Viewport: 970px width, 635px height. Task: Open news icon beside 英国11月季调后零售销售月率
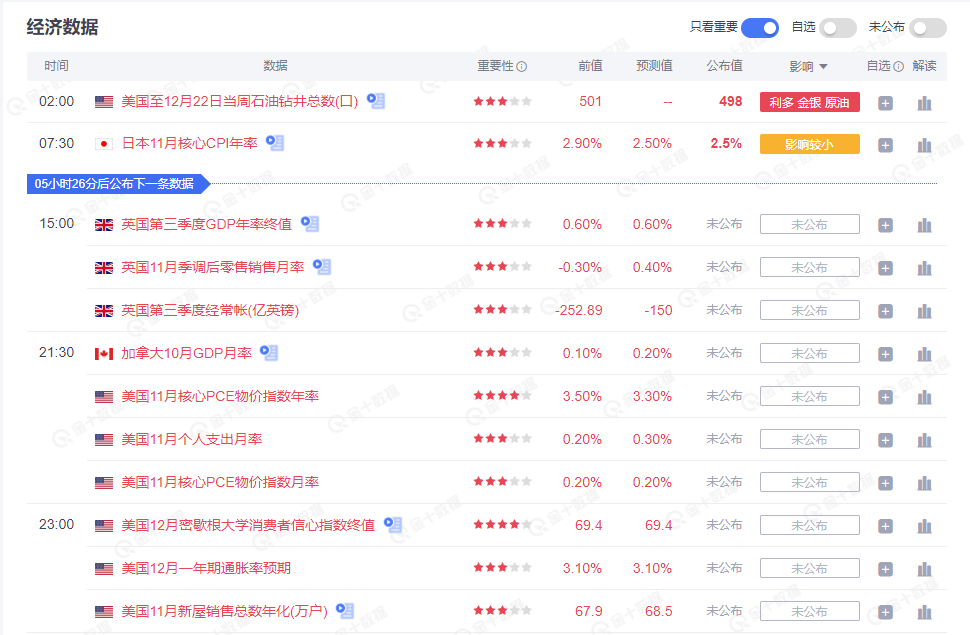322,267
